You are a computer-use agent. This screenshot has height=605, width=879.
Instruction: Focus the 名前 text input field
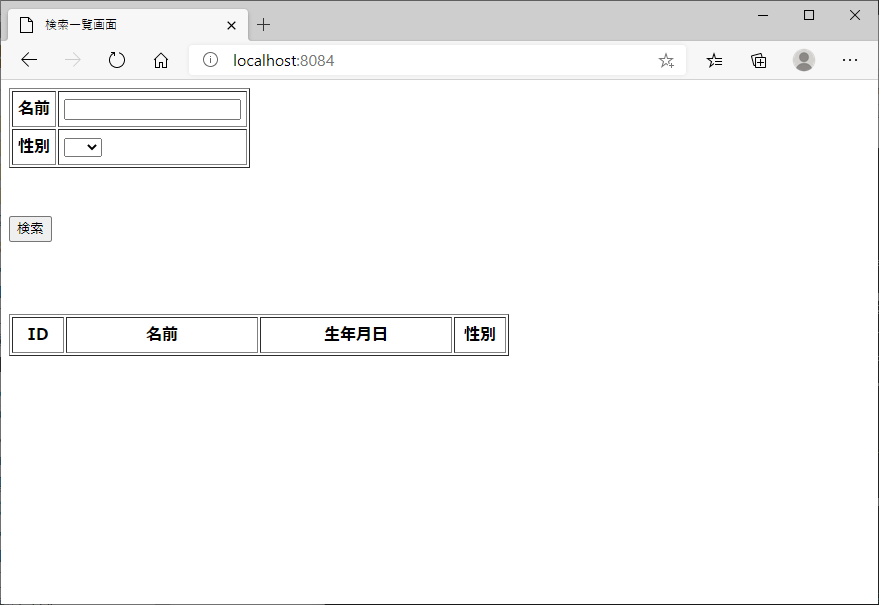152,109
